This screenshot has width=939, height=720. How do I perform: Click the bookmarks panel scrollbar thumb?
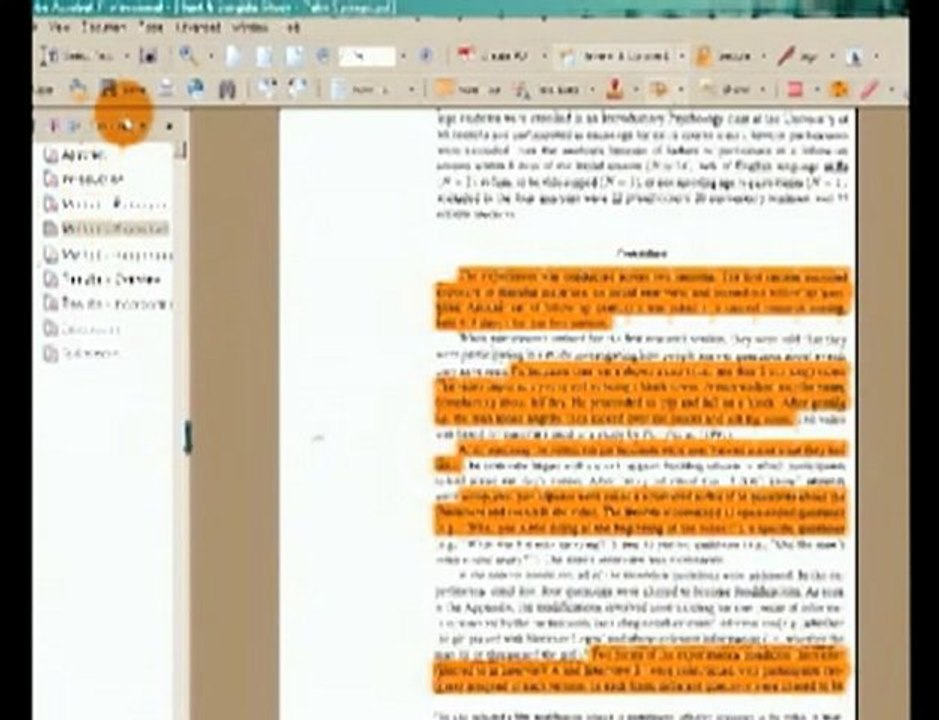[180, 150]
